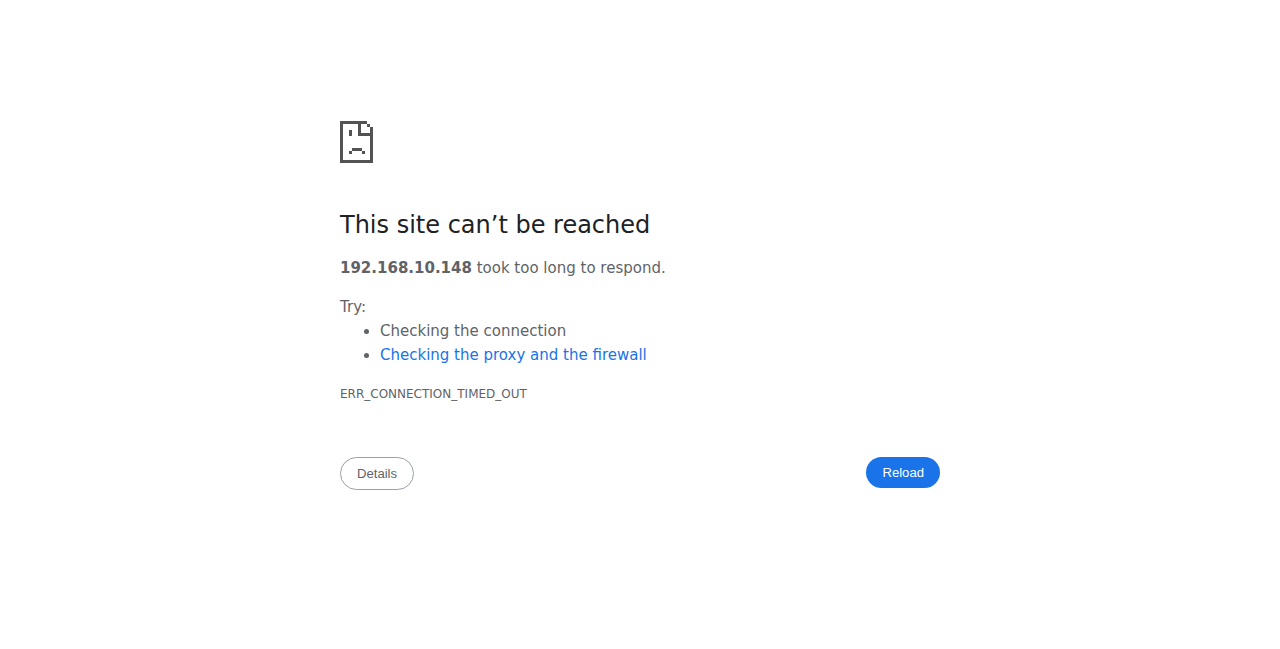Click the blue Reload button
This screenshot has width=1280, height=649.
(x=902, y=472)
